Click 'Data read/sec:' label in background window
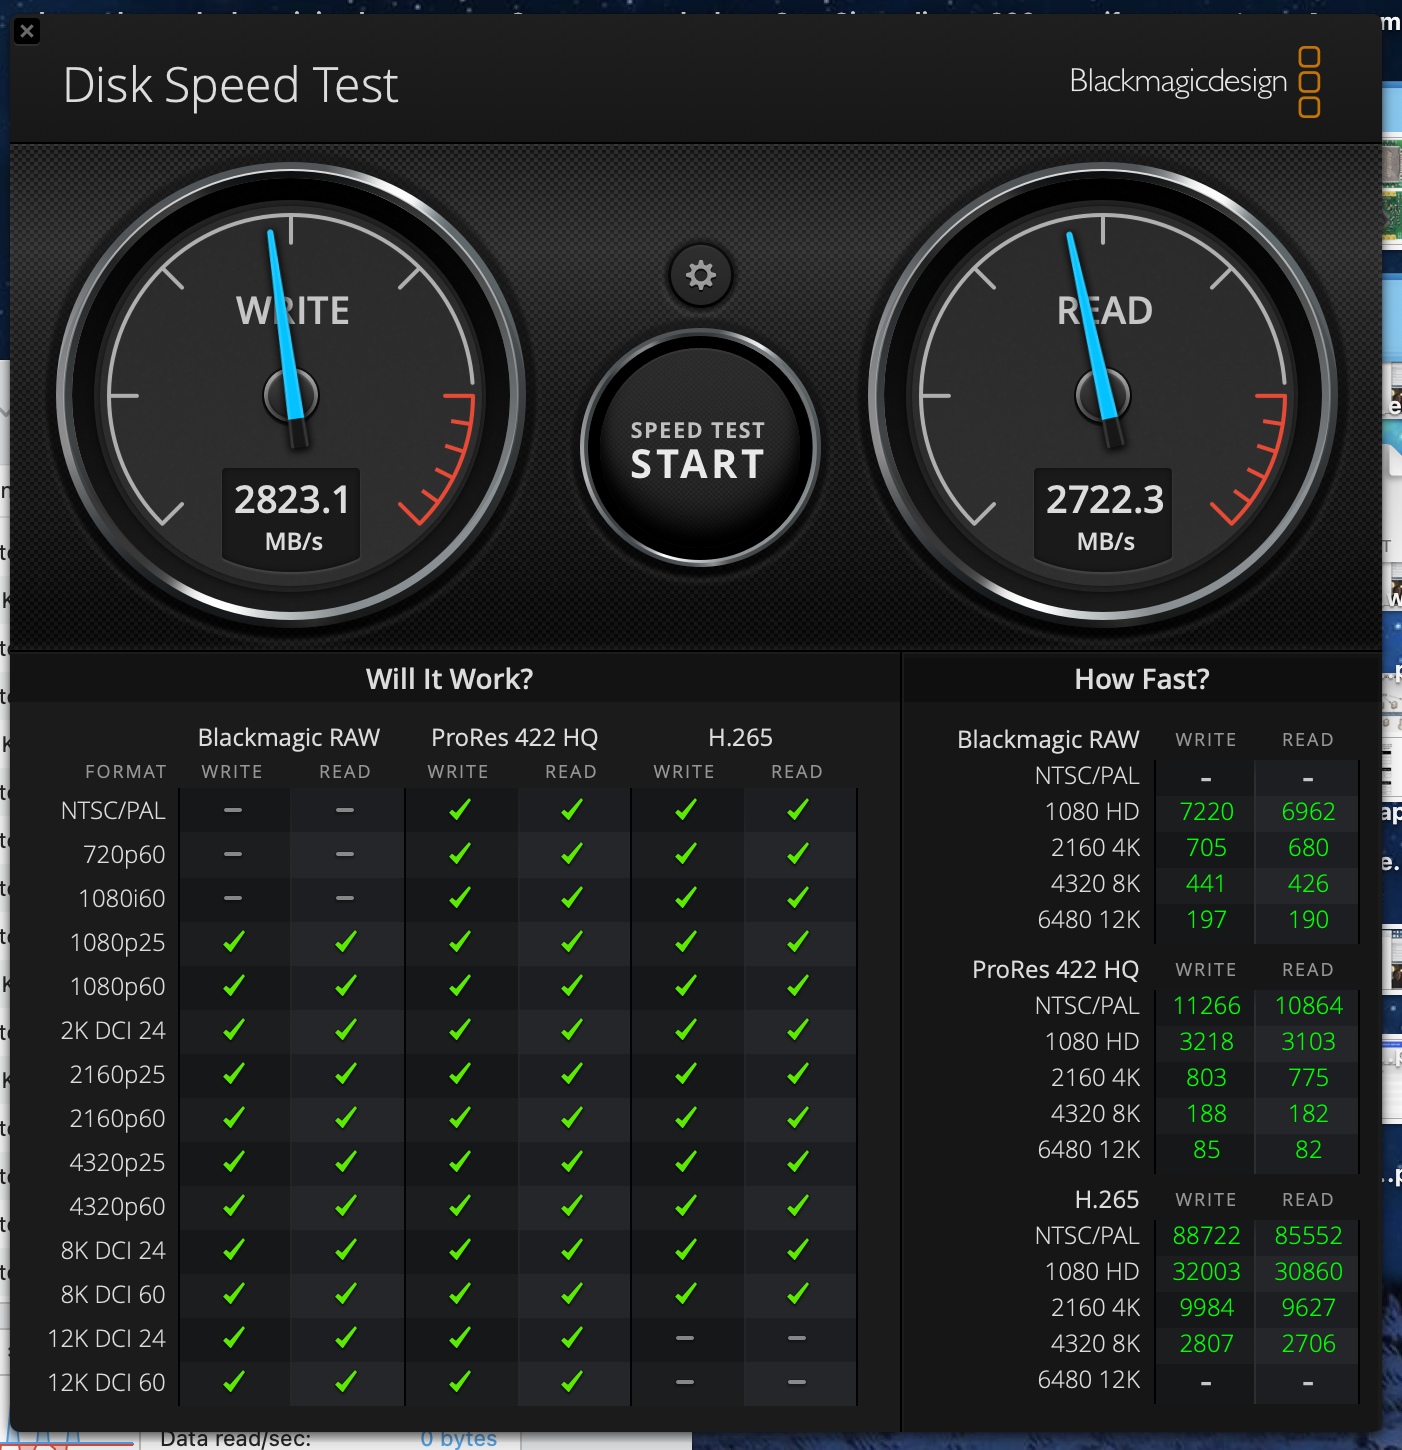 tap(236, 1440)
